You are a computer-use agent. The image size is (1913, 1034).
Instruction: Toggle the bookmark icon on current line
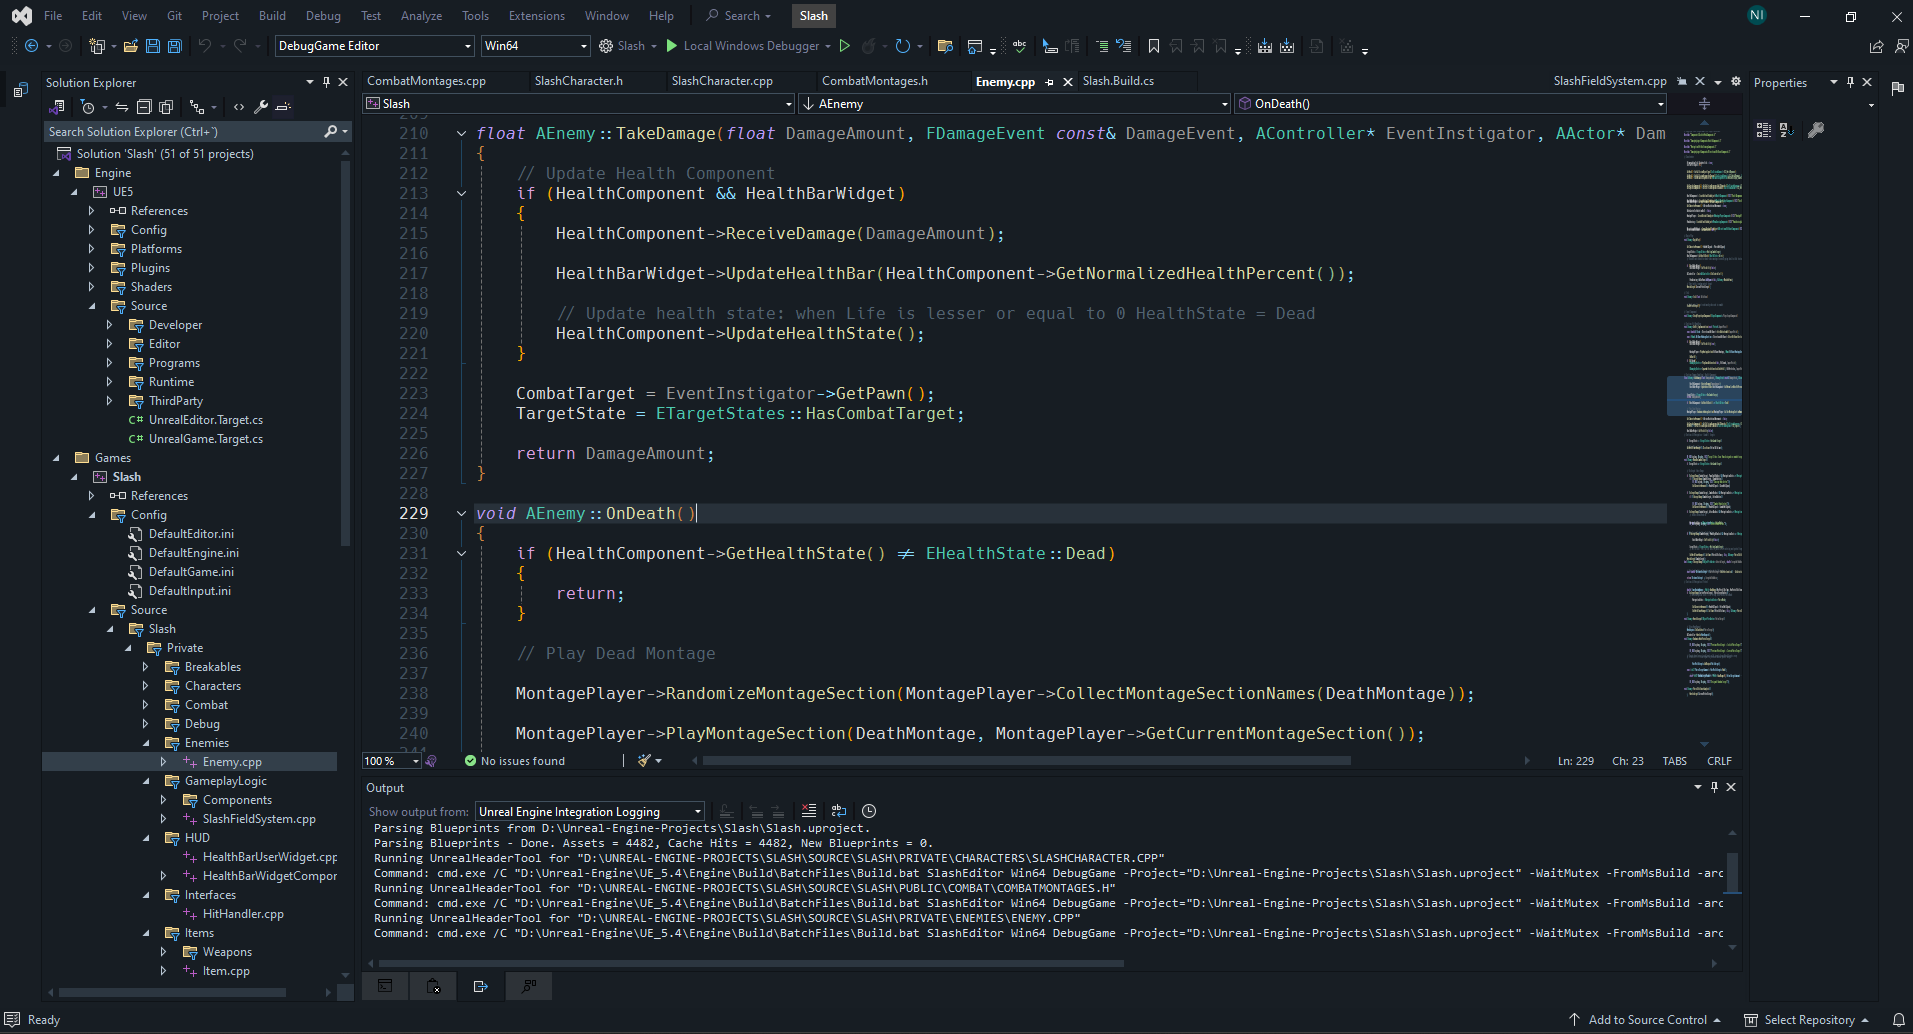1154,46
